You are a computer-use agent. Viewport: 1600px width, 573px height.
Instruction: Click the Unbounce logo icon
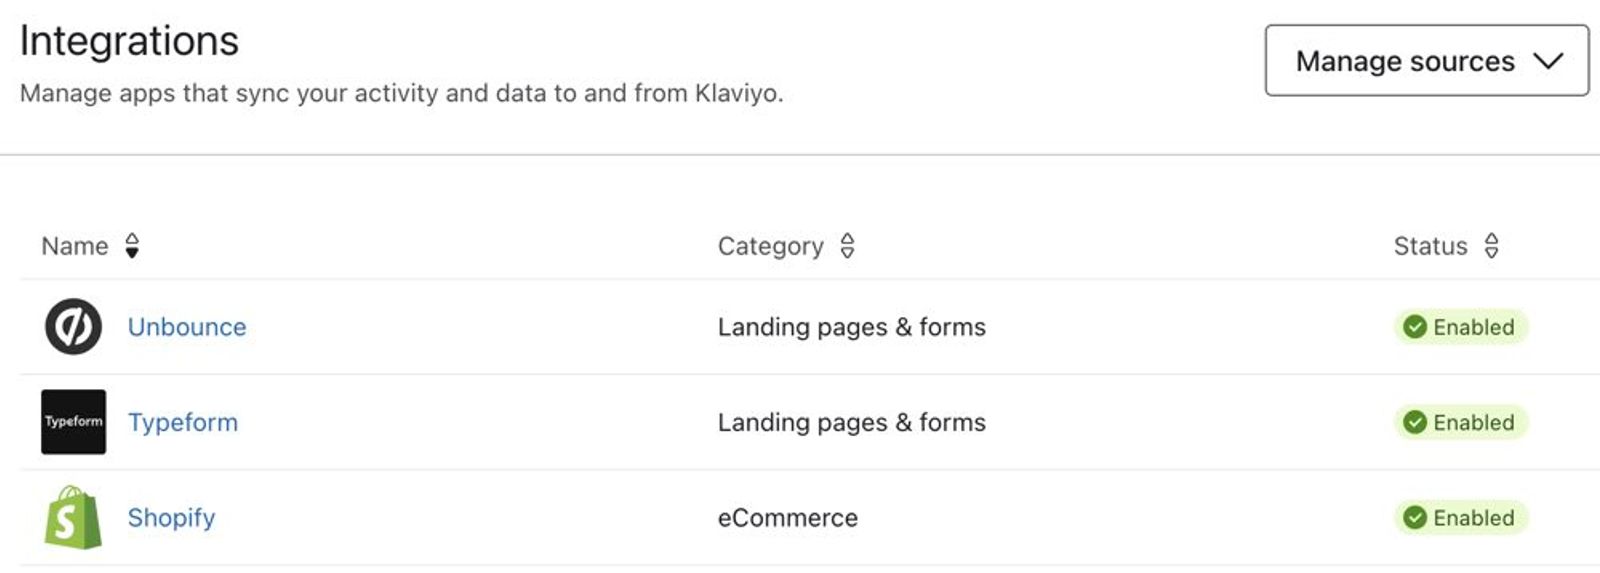73,326
